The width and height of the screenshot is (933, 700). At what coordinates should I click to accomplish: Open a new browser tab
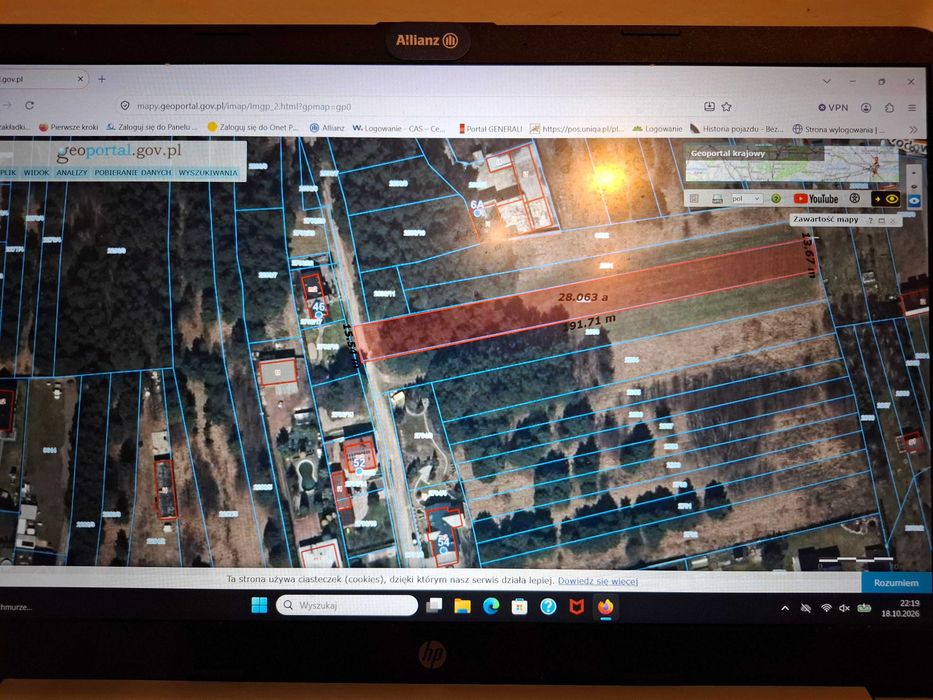click(x=102, y=79)
